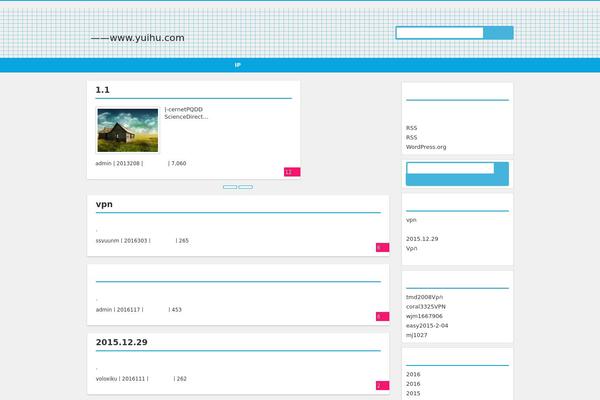Screen dimensions: 600x400
Task: Open voloeiku author link
Action: click(x=106, y=379)
